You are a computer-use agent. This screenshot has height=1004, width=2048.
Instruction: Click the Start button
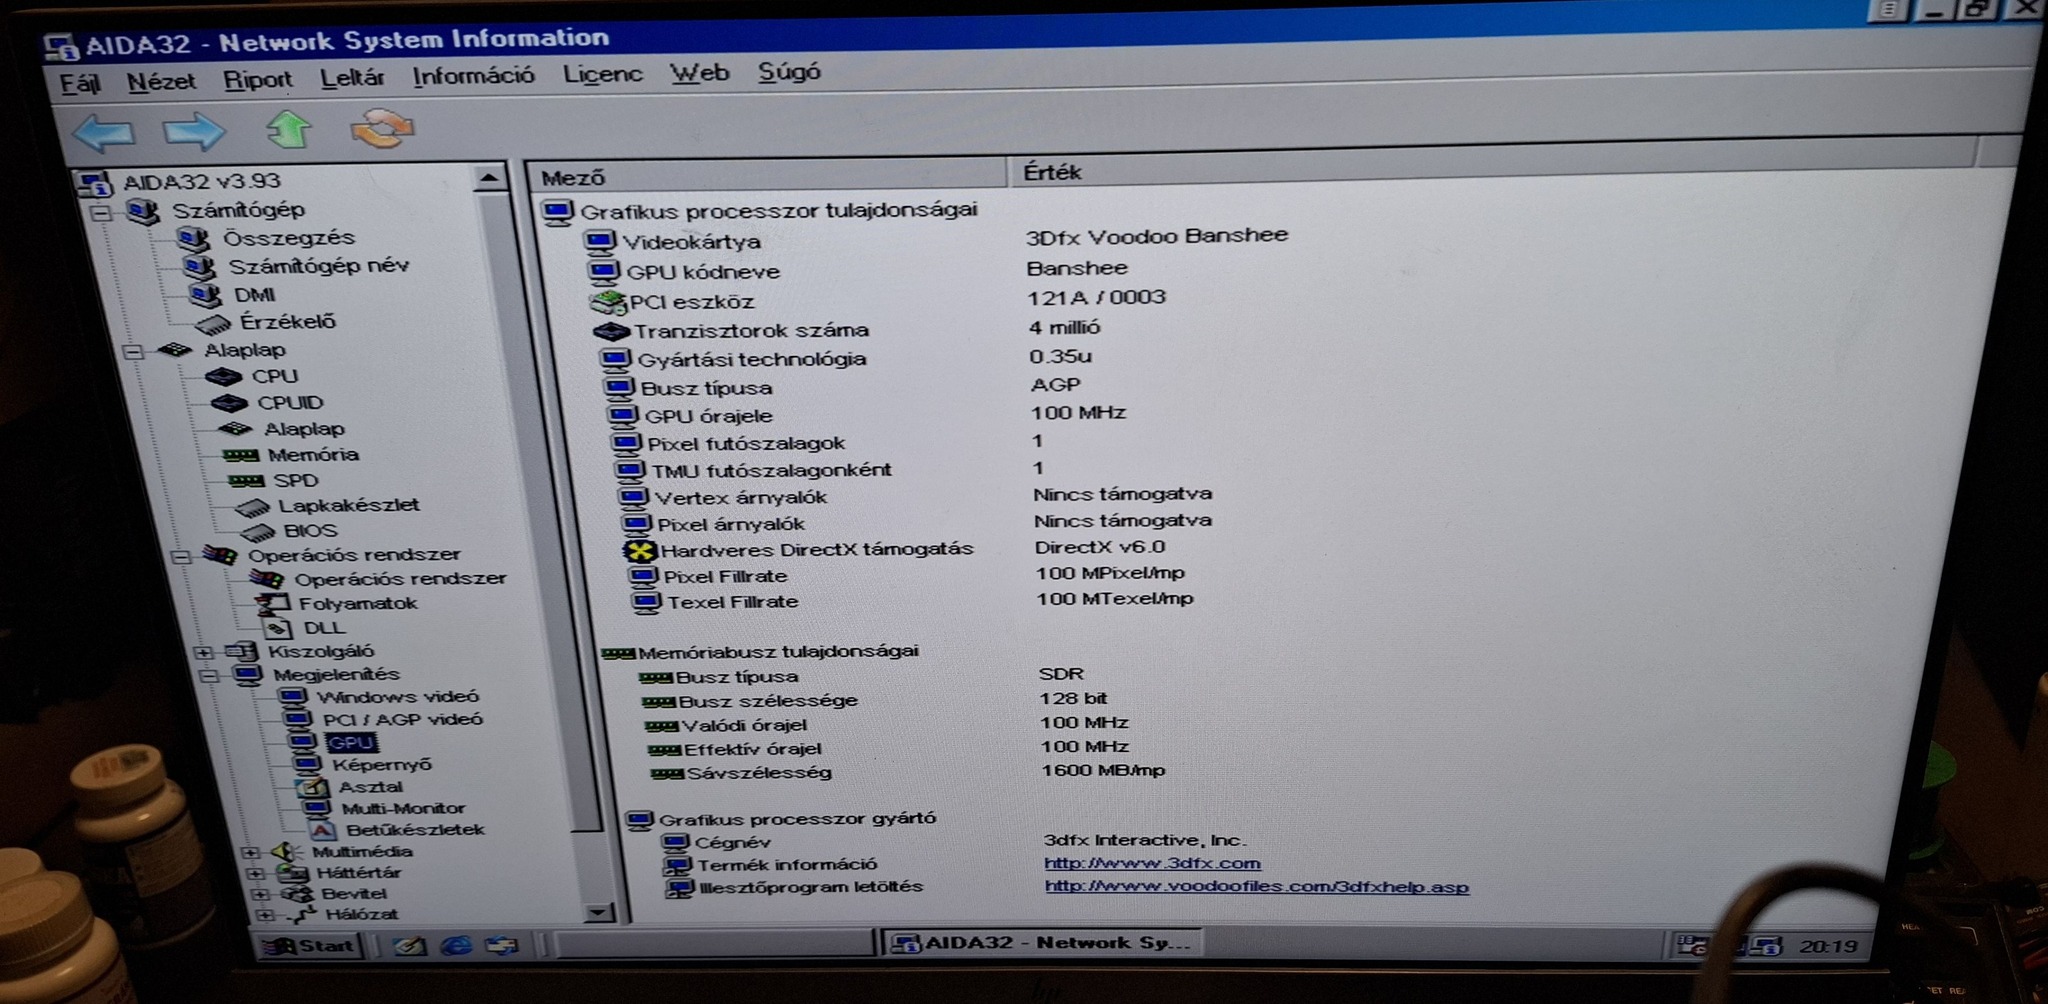click(309, 946)
